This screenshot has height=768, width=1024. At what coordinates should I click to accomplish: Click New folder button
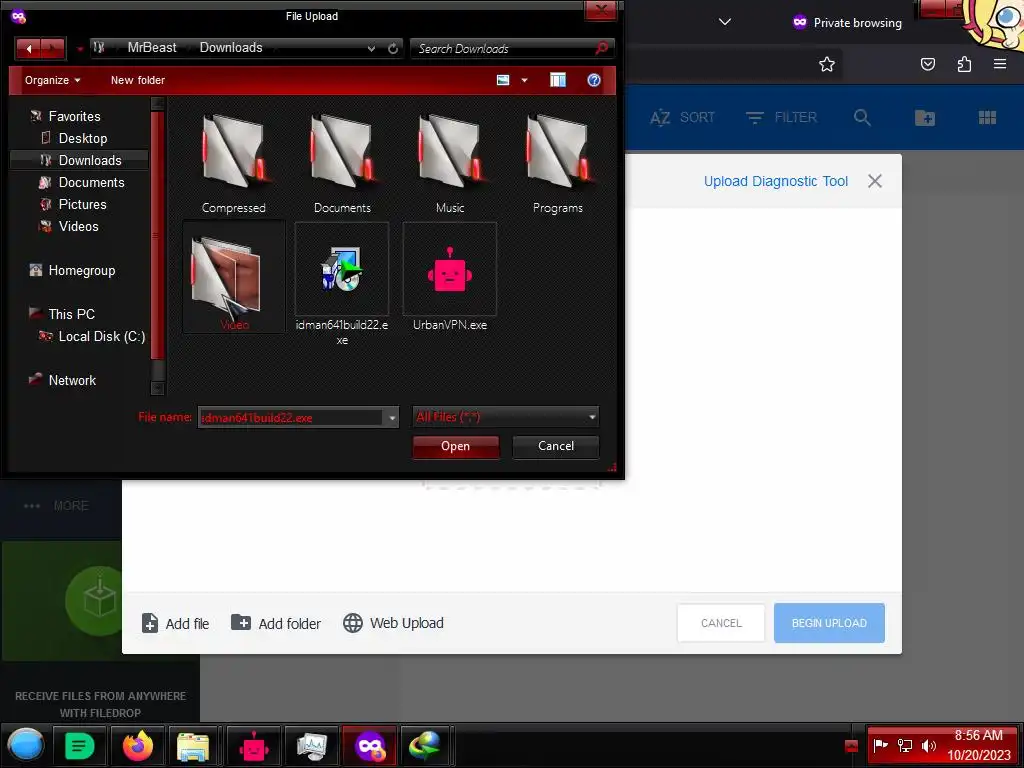(138, 80)
